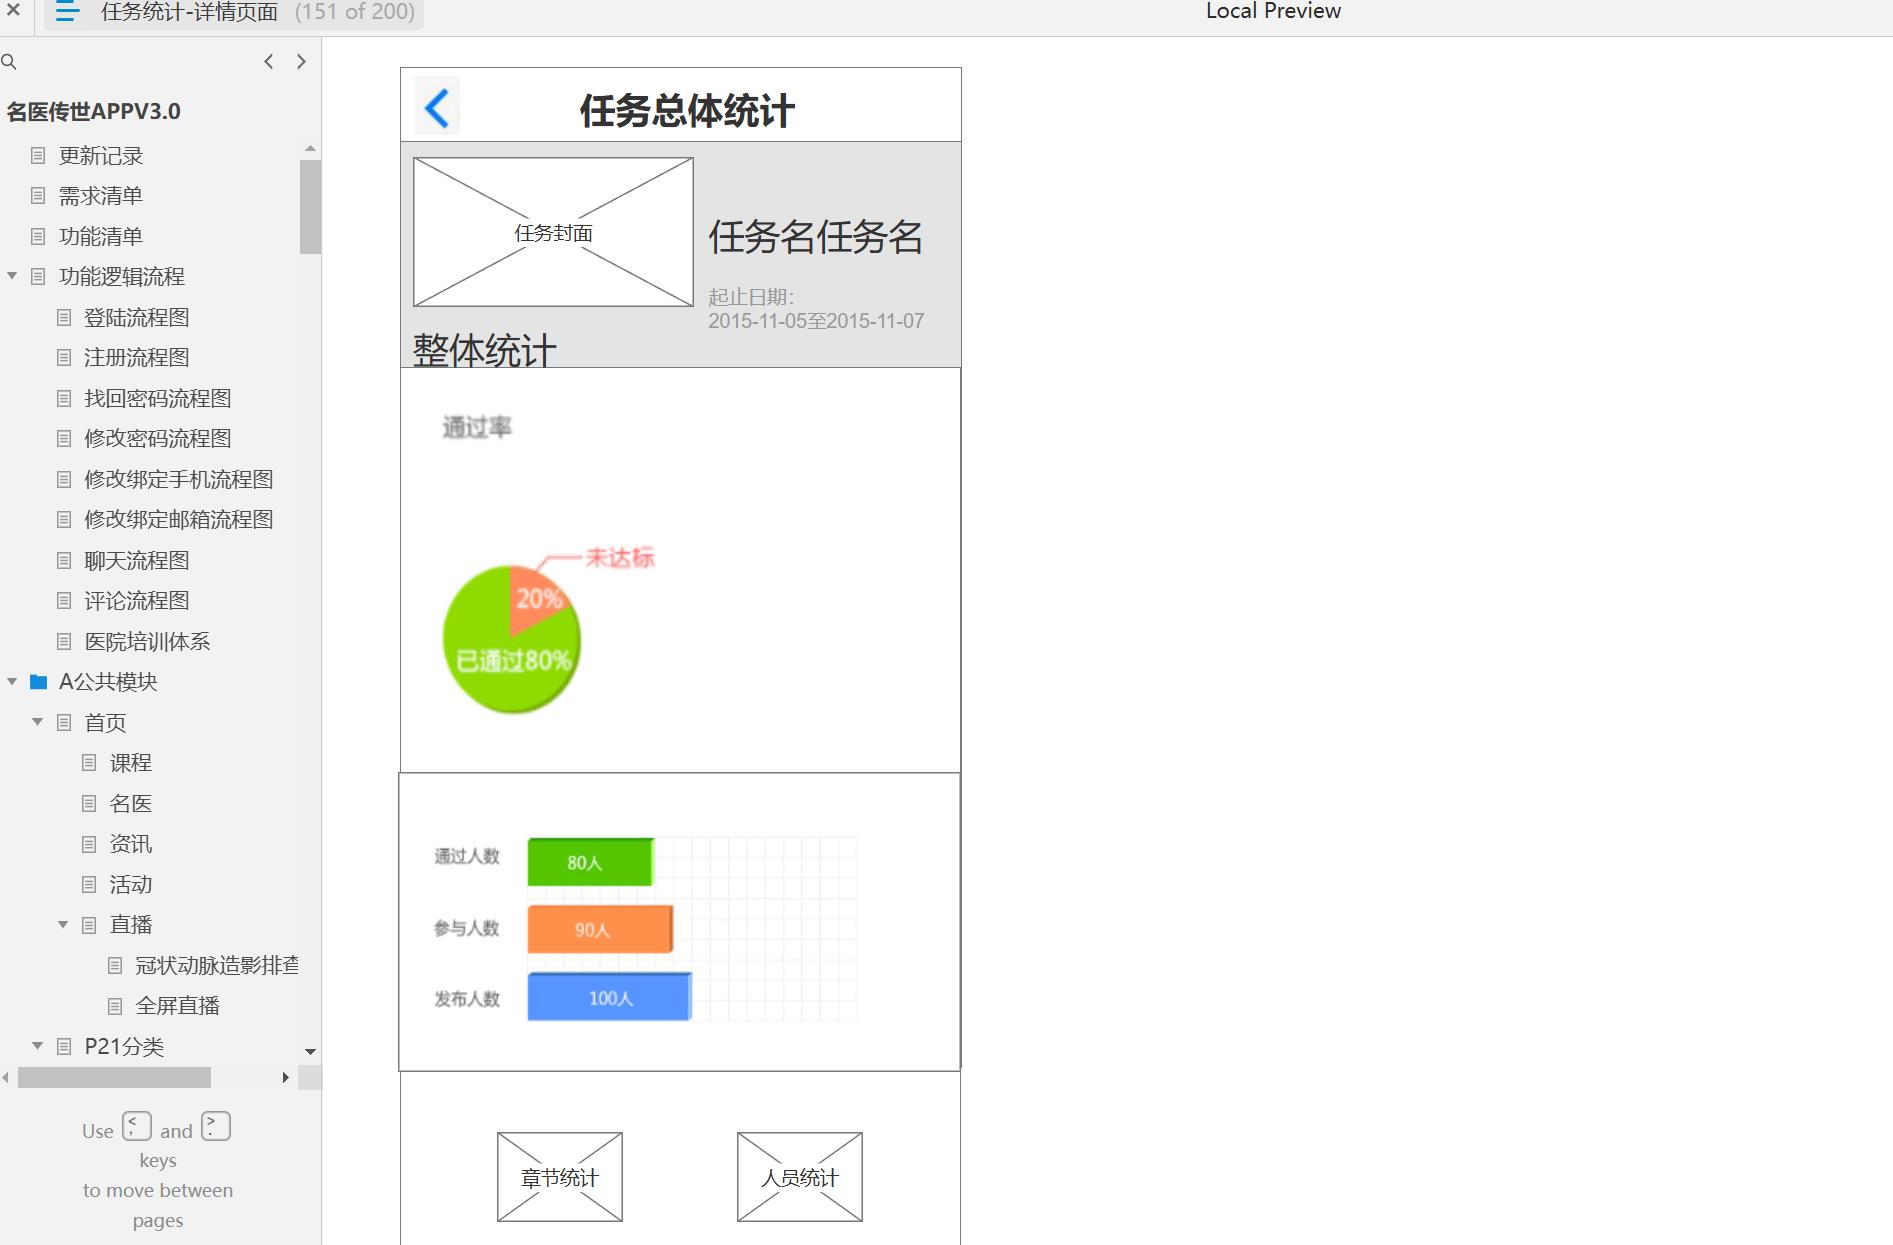Click the blue 100人 bar
1893x1245 pixels.
(609, 997)
